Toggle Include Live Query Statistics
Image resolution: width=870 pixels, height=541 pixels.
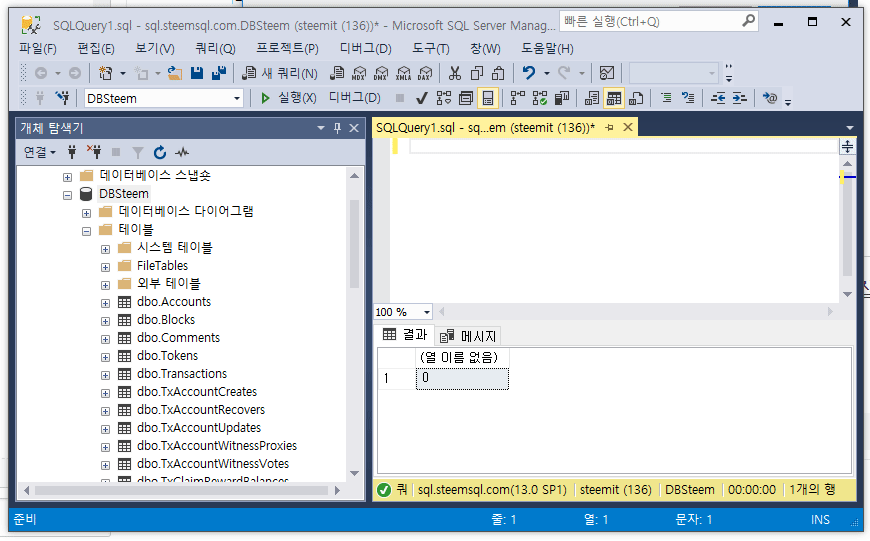(540, 98)
